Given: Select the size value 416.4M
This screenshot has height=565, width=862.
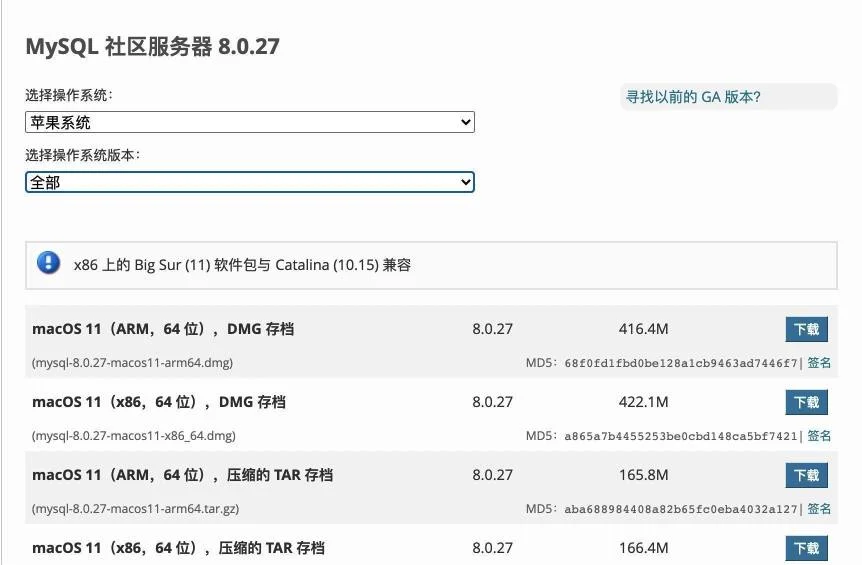Looking at the screenshot, I should click(643, 329).
